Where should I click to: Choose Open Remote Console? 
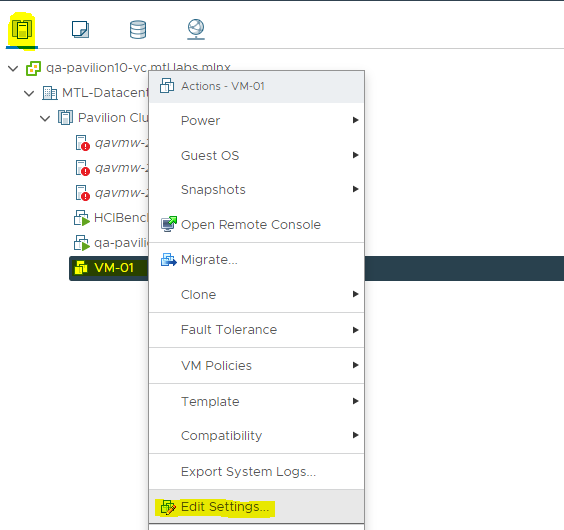pyautogui.click(x=256, y=225)
